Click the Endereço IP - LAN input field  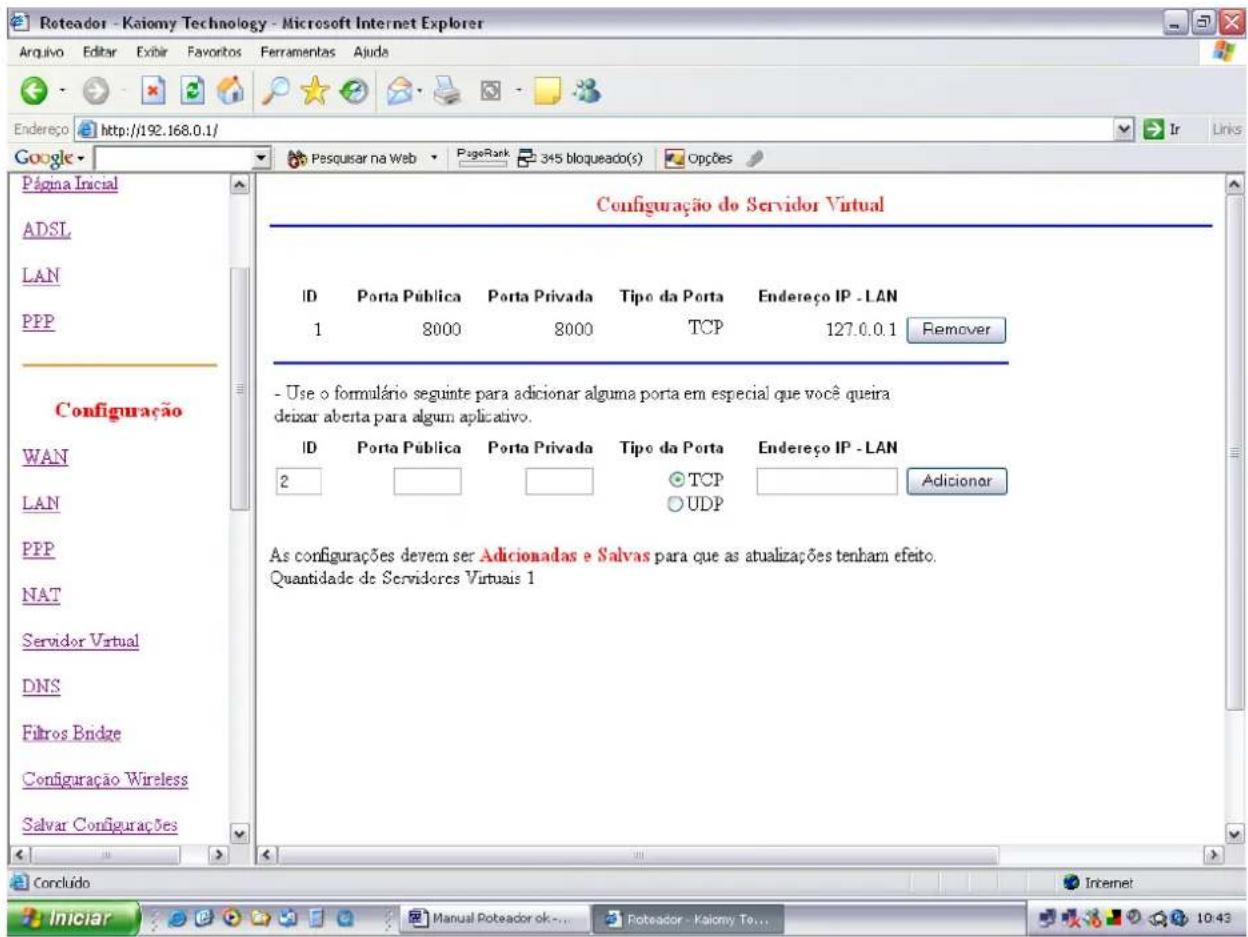pyautogui.click(x=827, y=481)
